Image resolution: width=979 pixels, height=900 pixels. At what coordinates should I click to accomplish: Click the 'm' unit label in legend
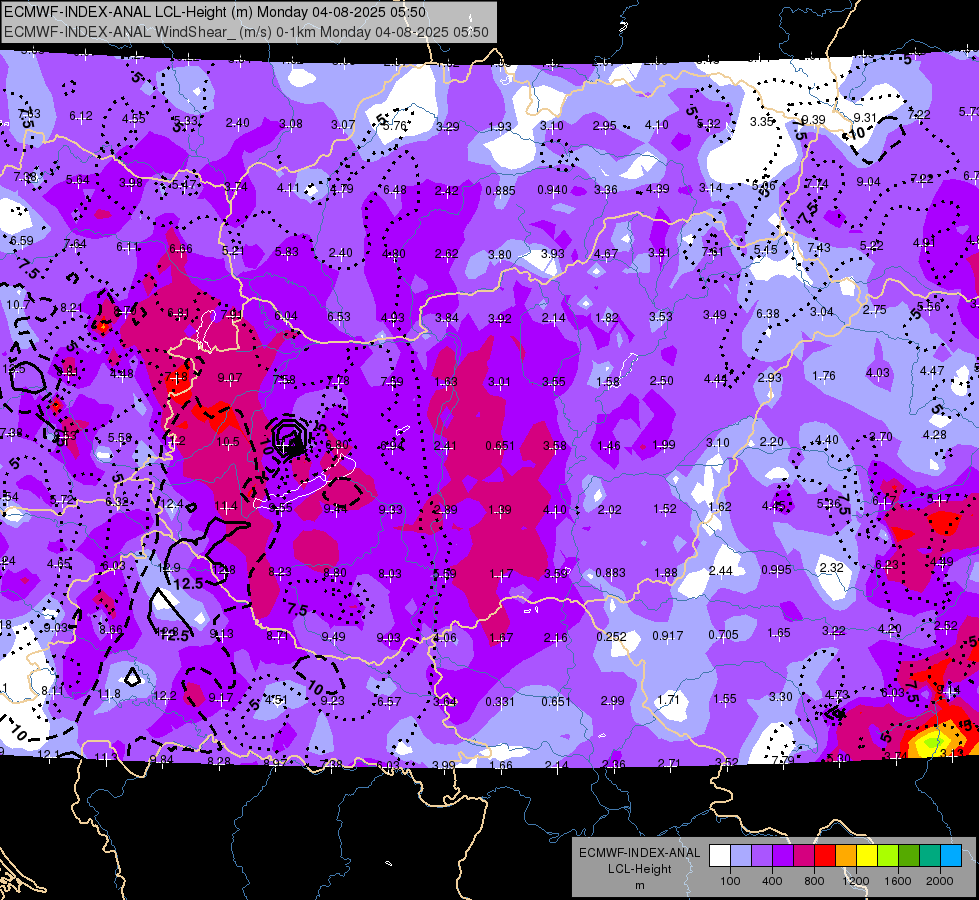pos(639,886)
